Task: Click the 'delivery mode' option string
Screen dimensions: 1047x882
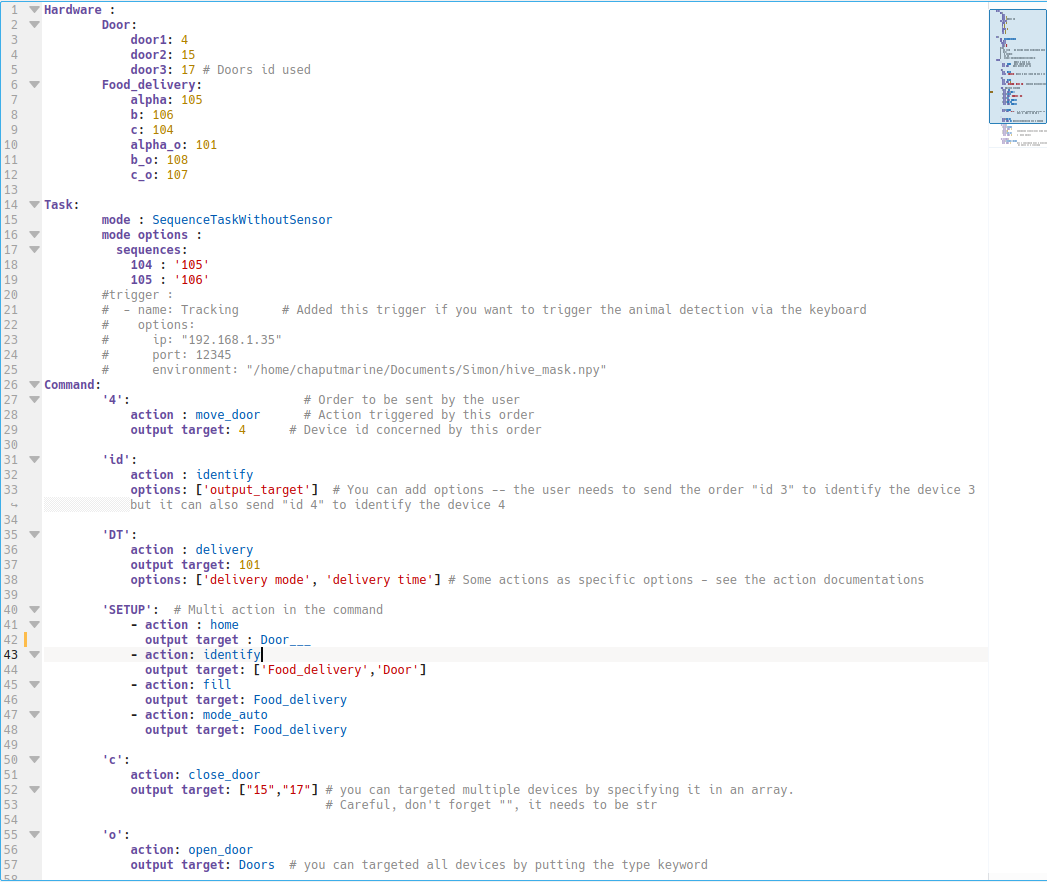Action: click(x=256, y=580)
